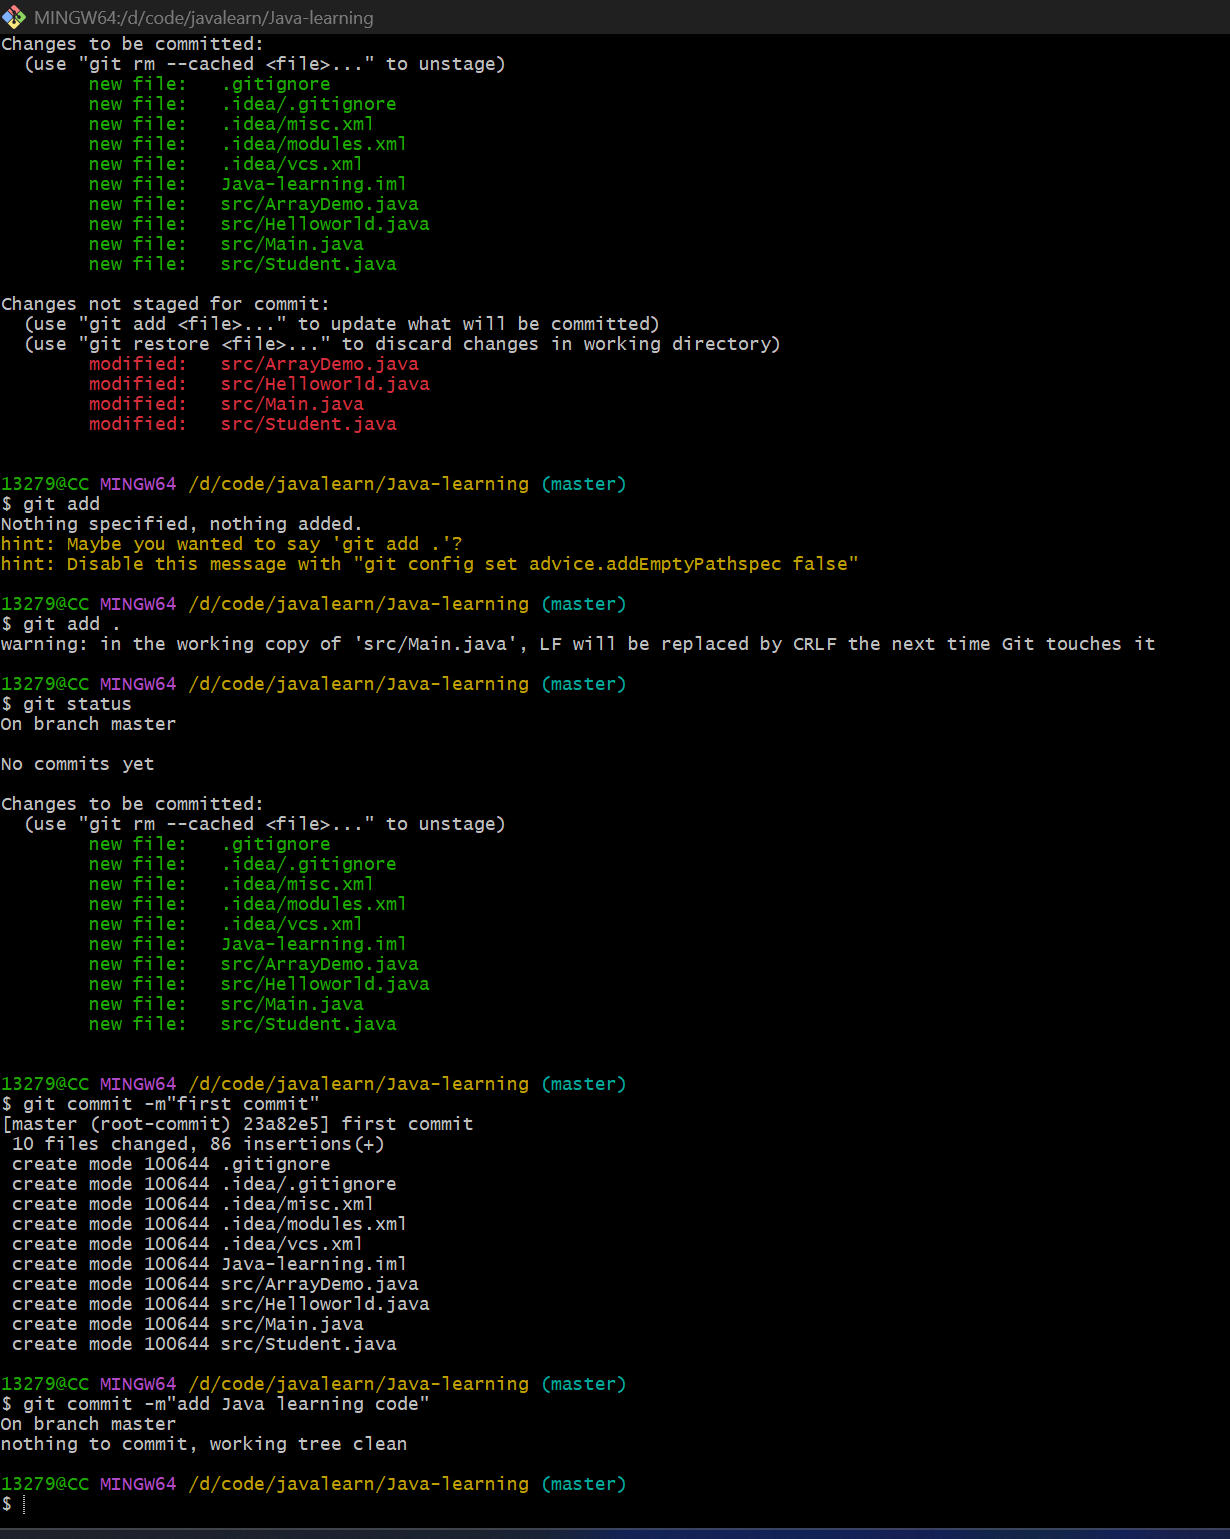Click "nothing to commit, working tree clean" line
Viewport: 1230px width, 1539px height.
coord(204,1444)
